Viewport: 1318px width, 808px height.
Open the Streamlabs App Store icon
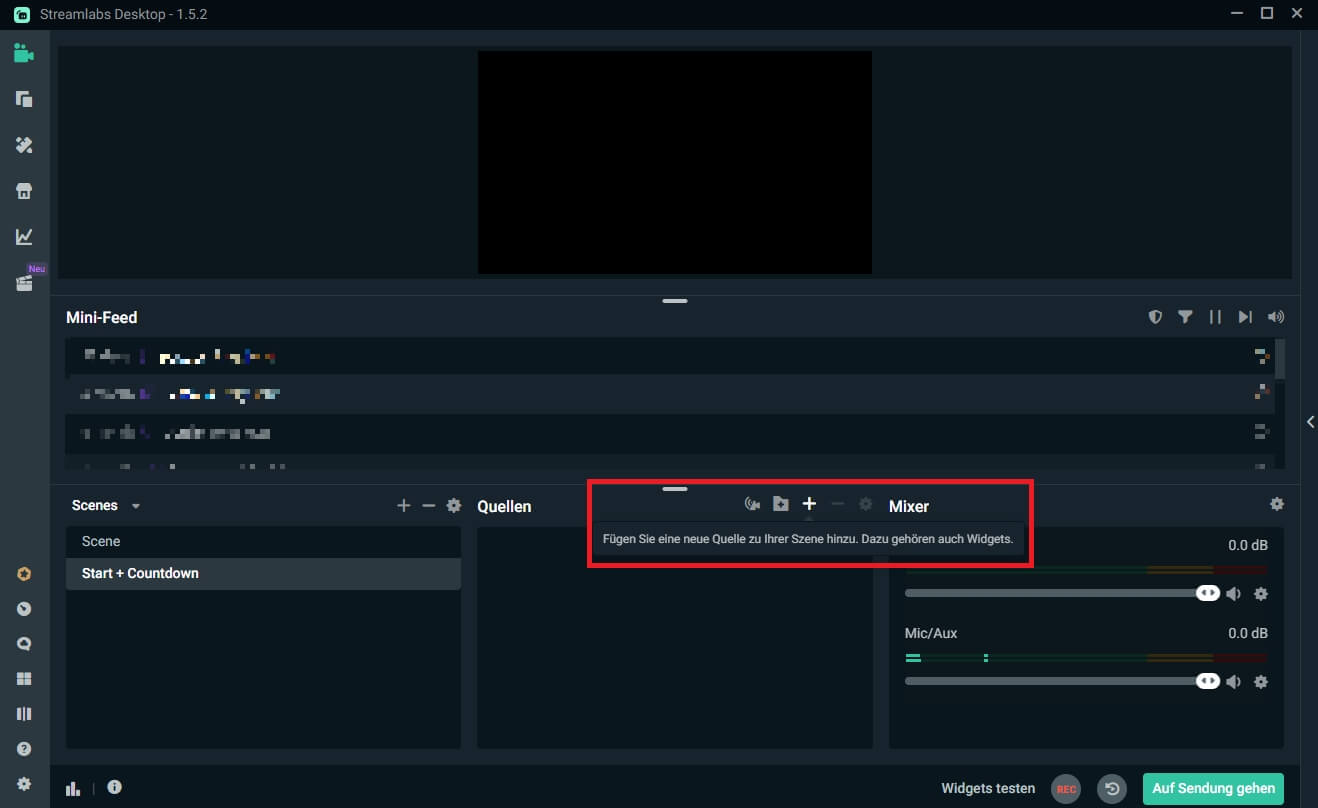tap(24, 190)
